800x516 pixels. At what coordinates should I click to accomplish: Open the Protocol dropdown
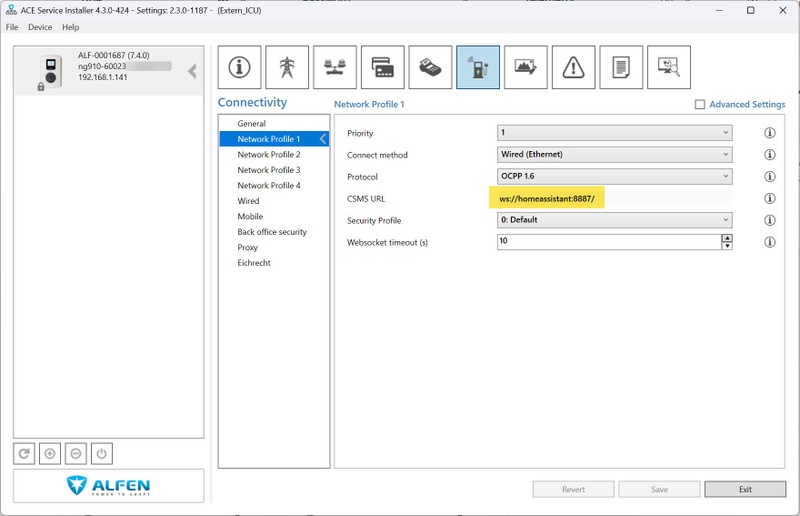(x=615, y=177)
